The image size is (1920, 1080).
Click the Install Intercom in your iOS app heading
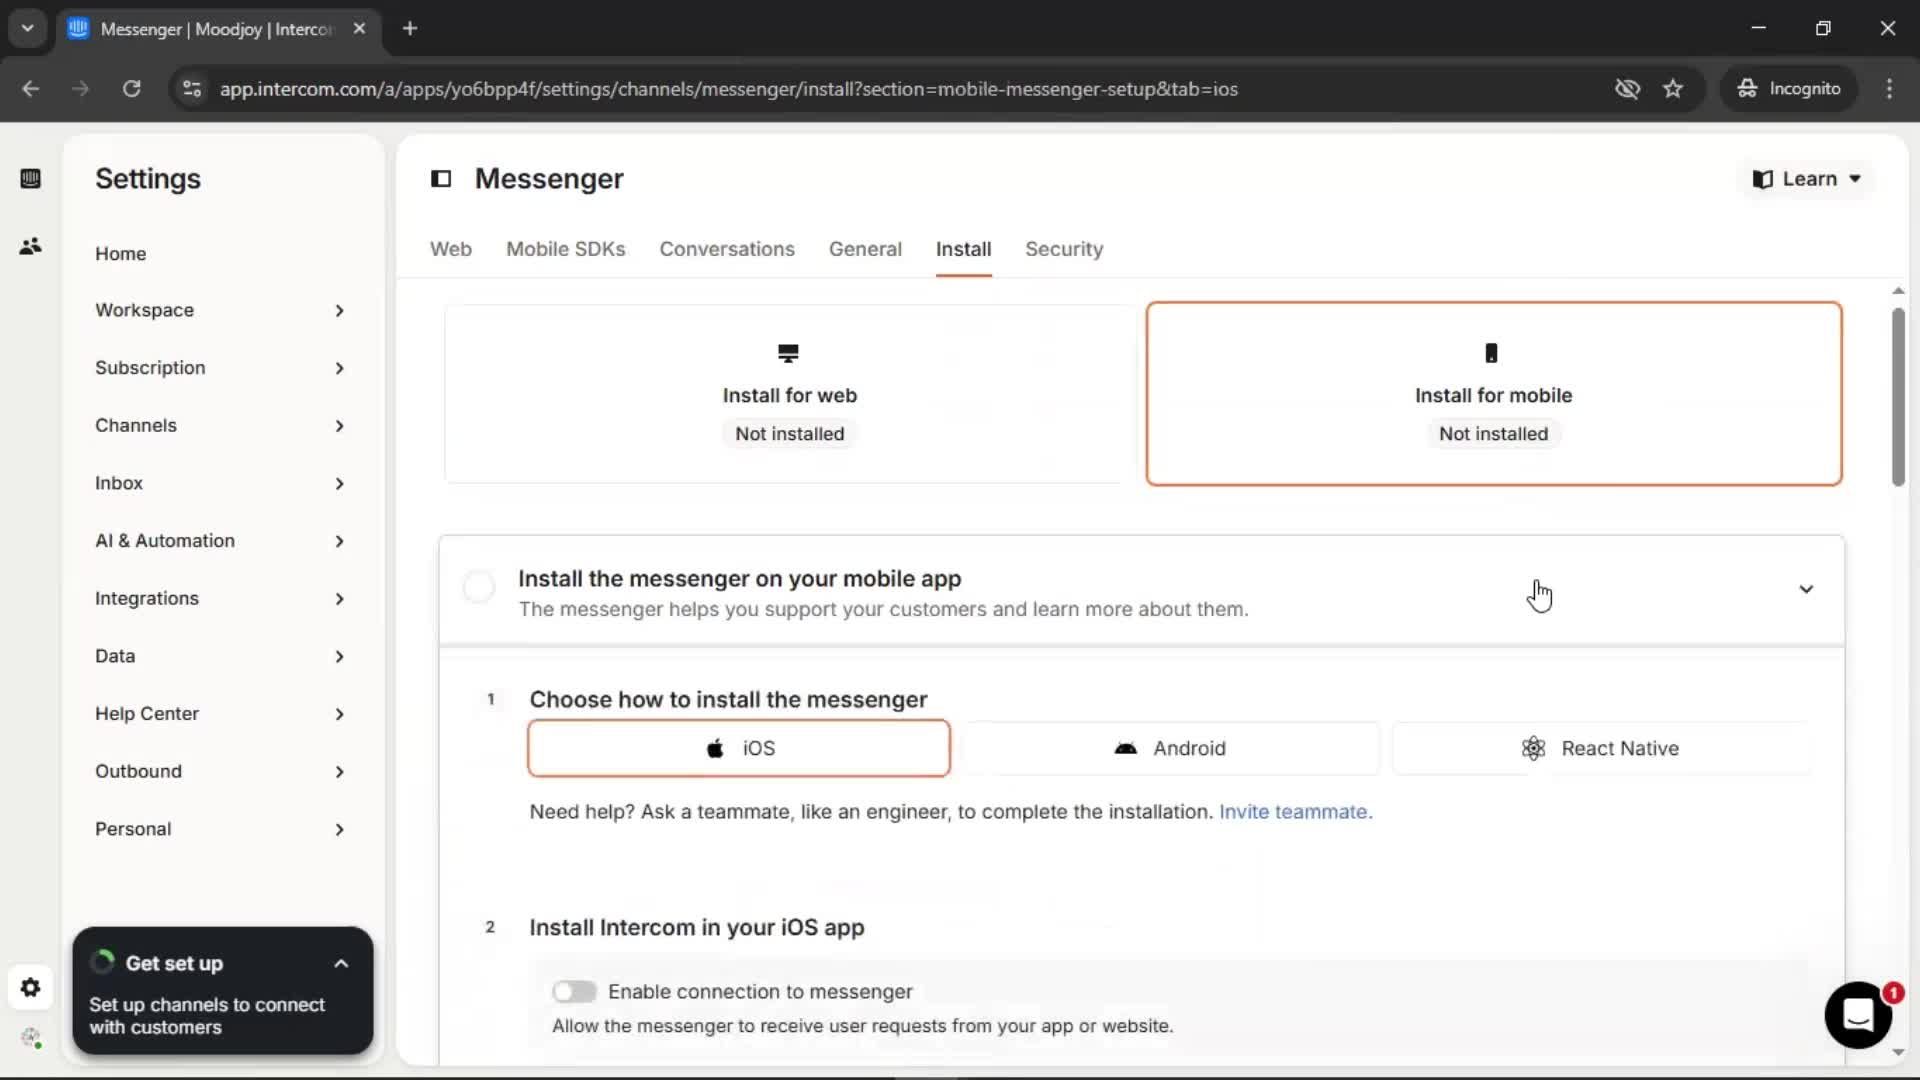coord(697,928)
